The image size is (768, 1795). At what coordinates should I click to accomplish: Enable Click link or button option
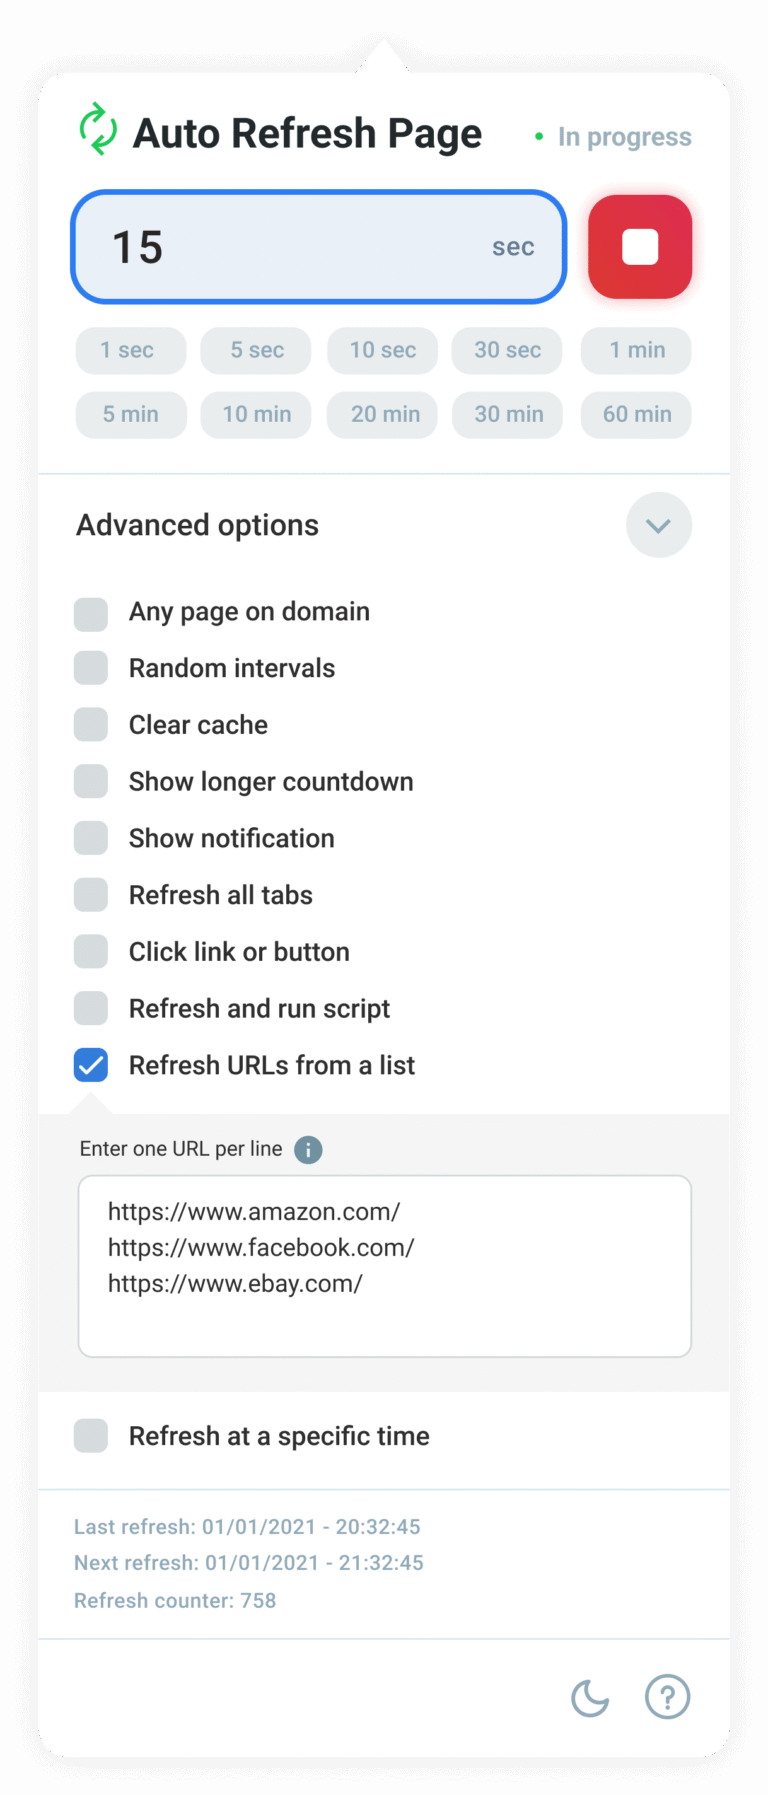click(91, 951)
